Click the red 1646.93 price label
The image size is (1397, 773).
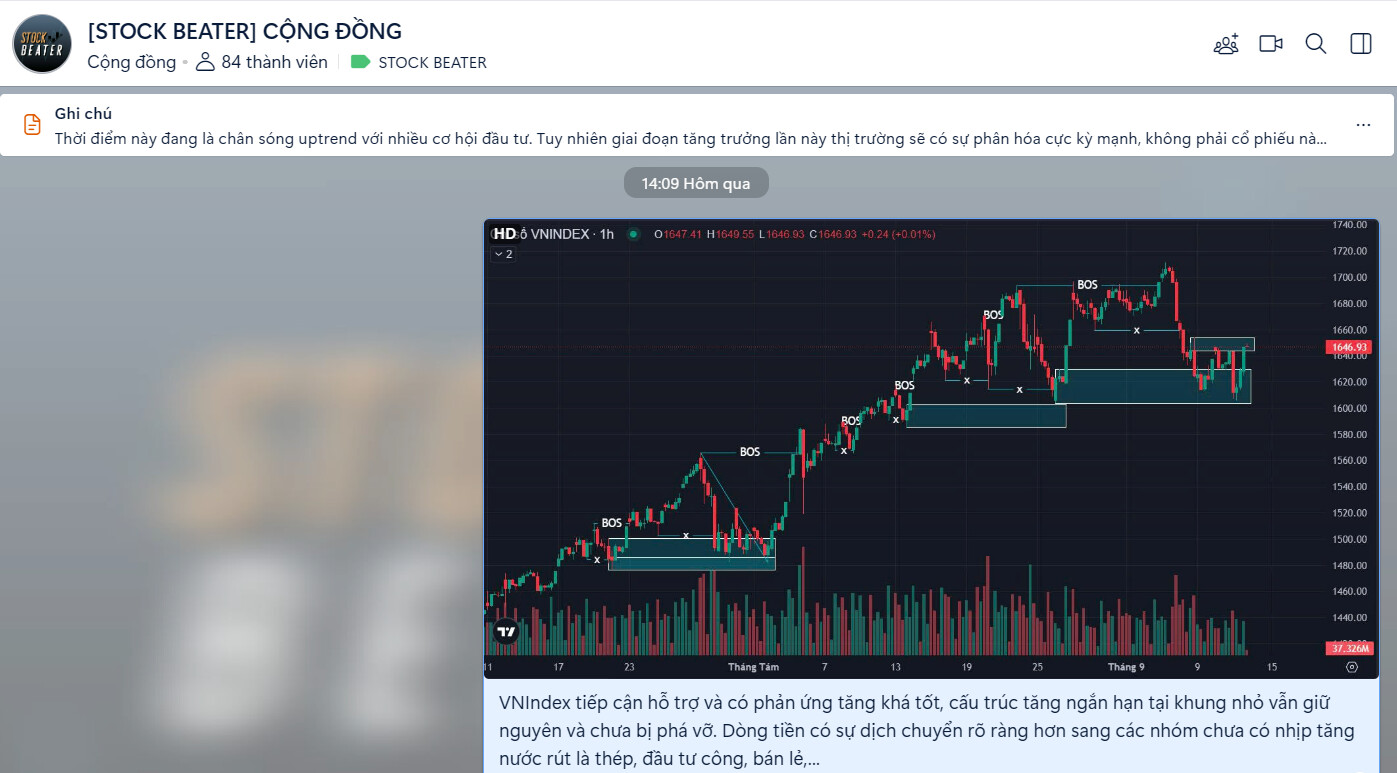pyautogui.click(x=1349, y=347)
